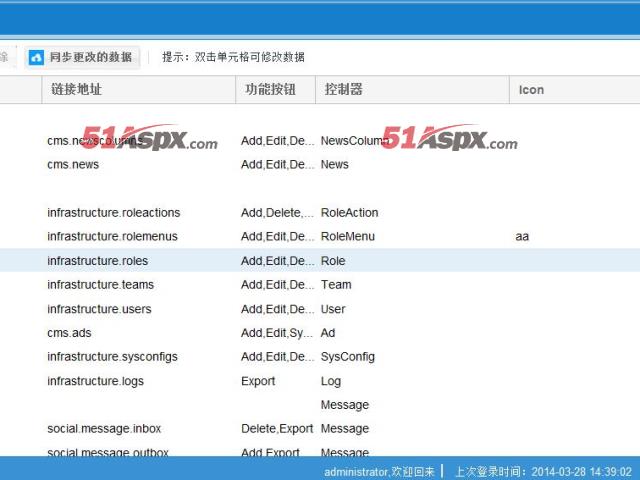Select the infrastructure.users cell
Viewport: 640px width, 480px height.
[99, 309]
